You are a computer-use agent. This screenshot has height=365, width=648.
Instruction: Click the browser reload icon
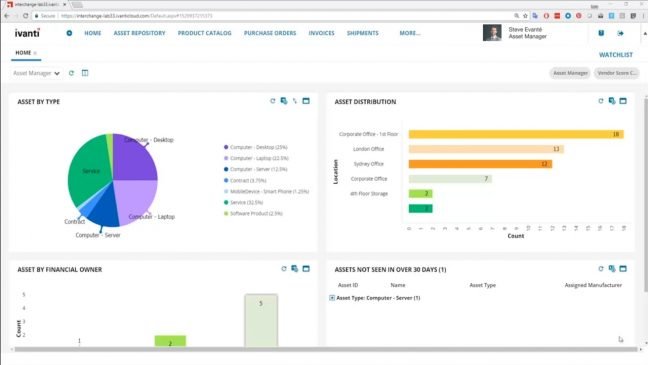click(x=26, y=16)
